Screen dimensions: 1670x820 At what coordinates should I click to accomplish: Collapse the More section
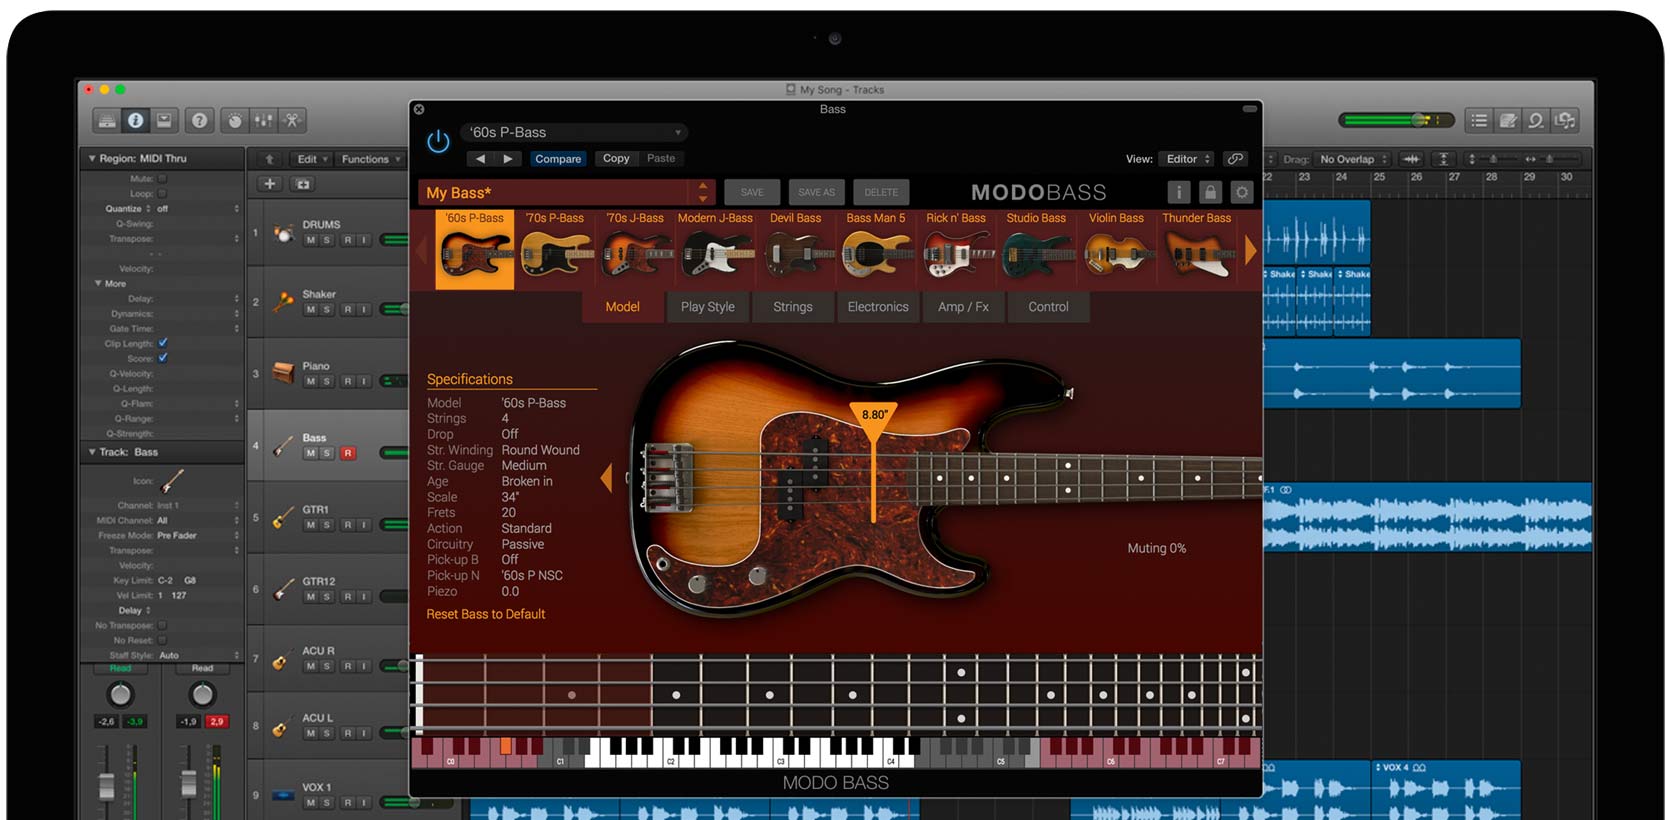pyautogui.click(x=98, y=283)
